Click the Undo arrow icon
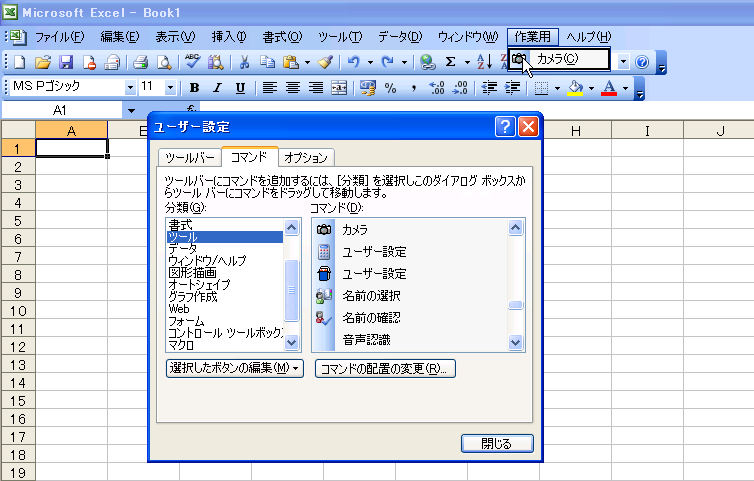 coord(354,62)
